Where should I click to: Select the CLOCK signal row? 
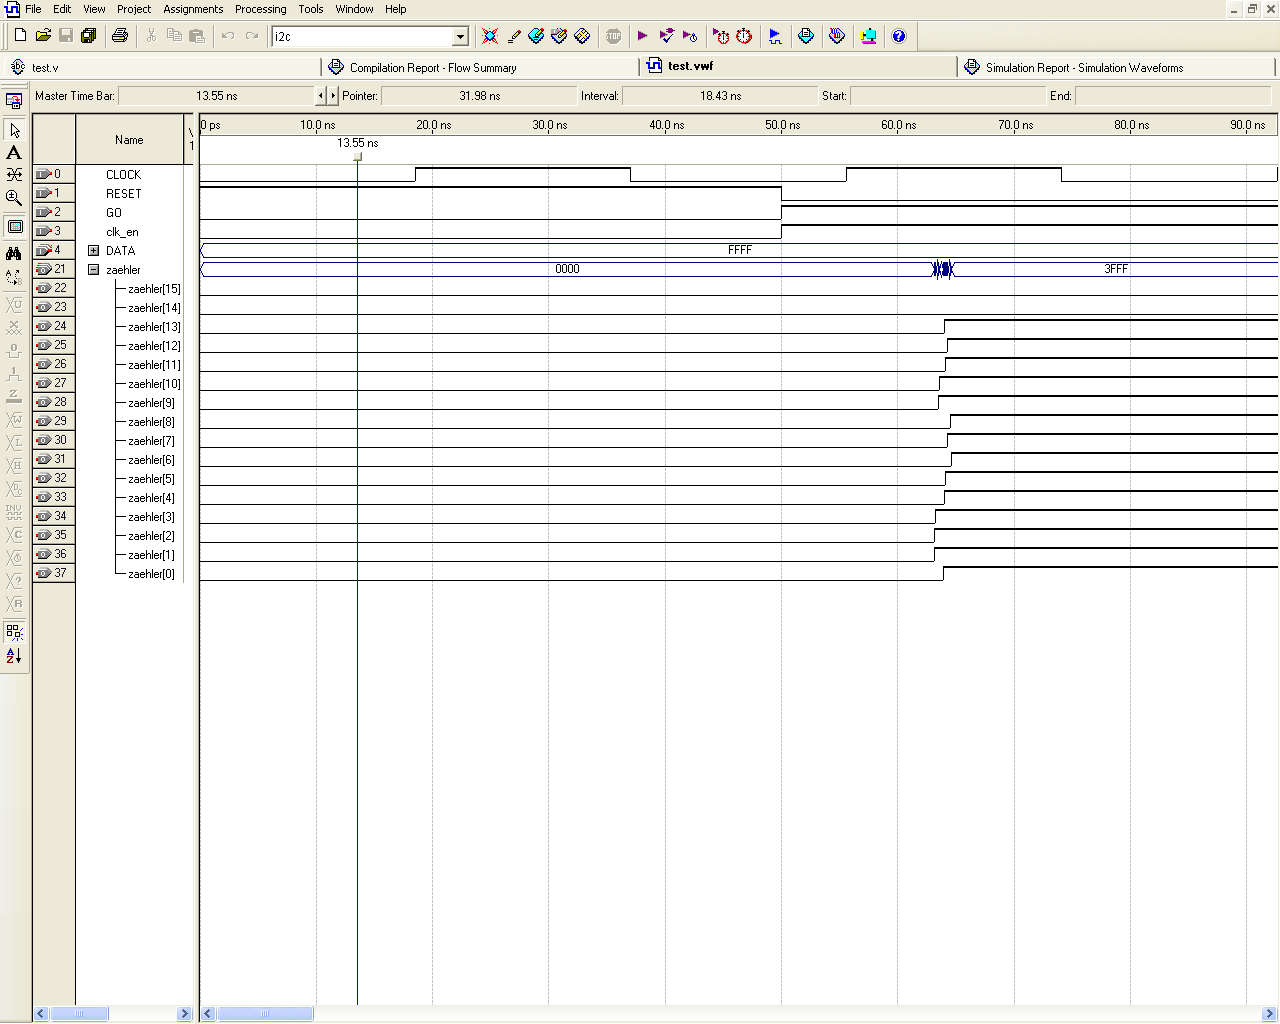pos(124,175)
